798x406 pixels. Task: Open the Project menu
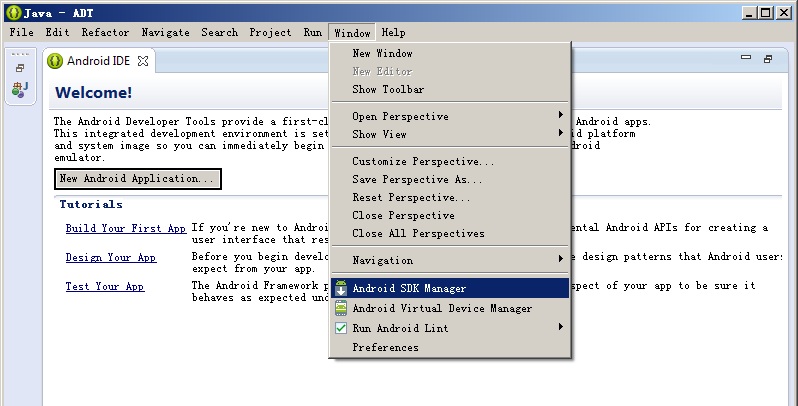[270, 33]
